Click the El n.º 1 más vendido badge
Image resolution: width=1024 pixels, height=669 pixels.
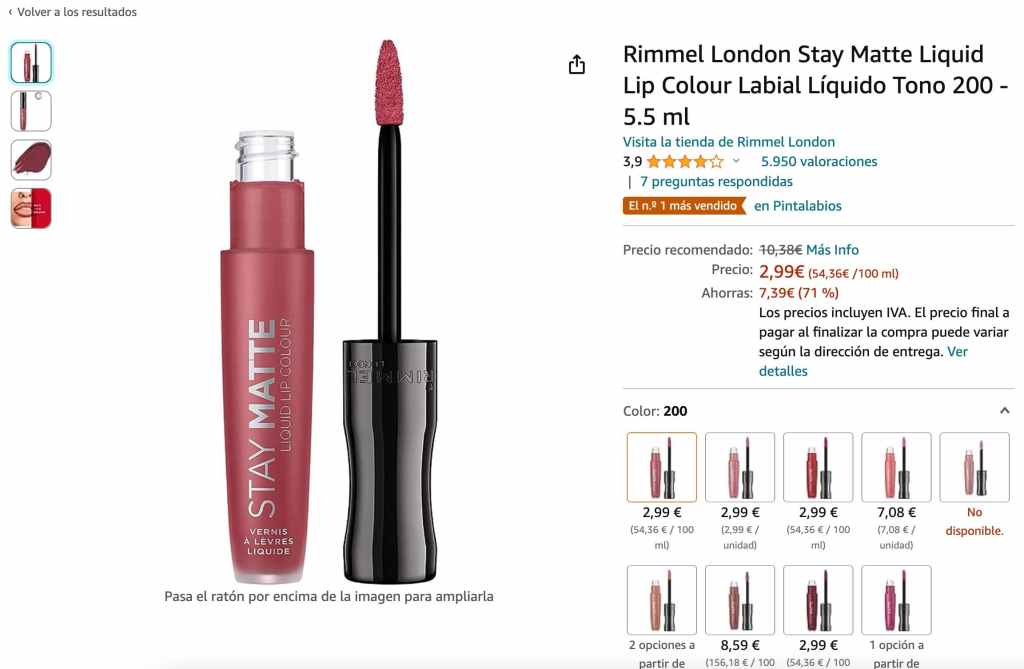(684, 206)
